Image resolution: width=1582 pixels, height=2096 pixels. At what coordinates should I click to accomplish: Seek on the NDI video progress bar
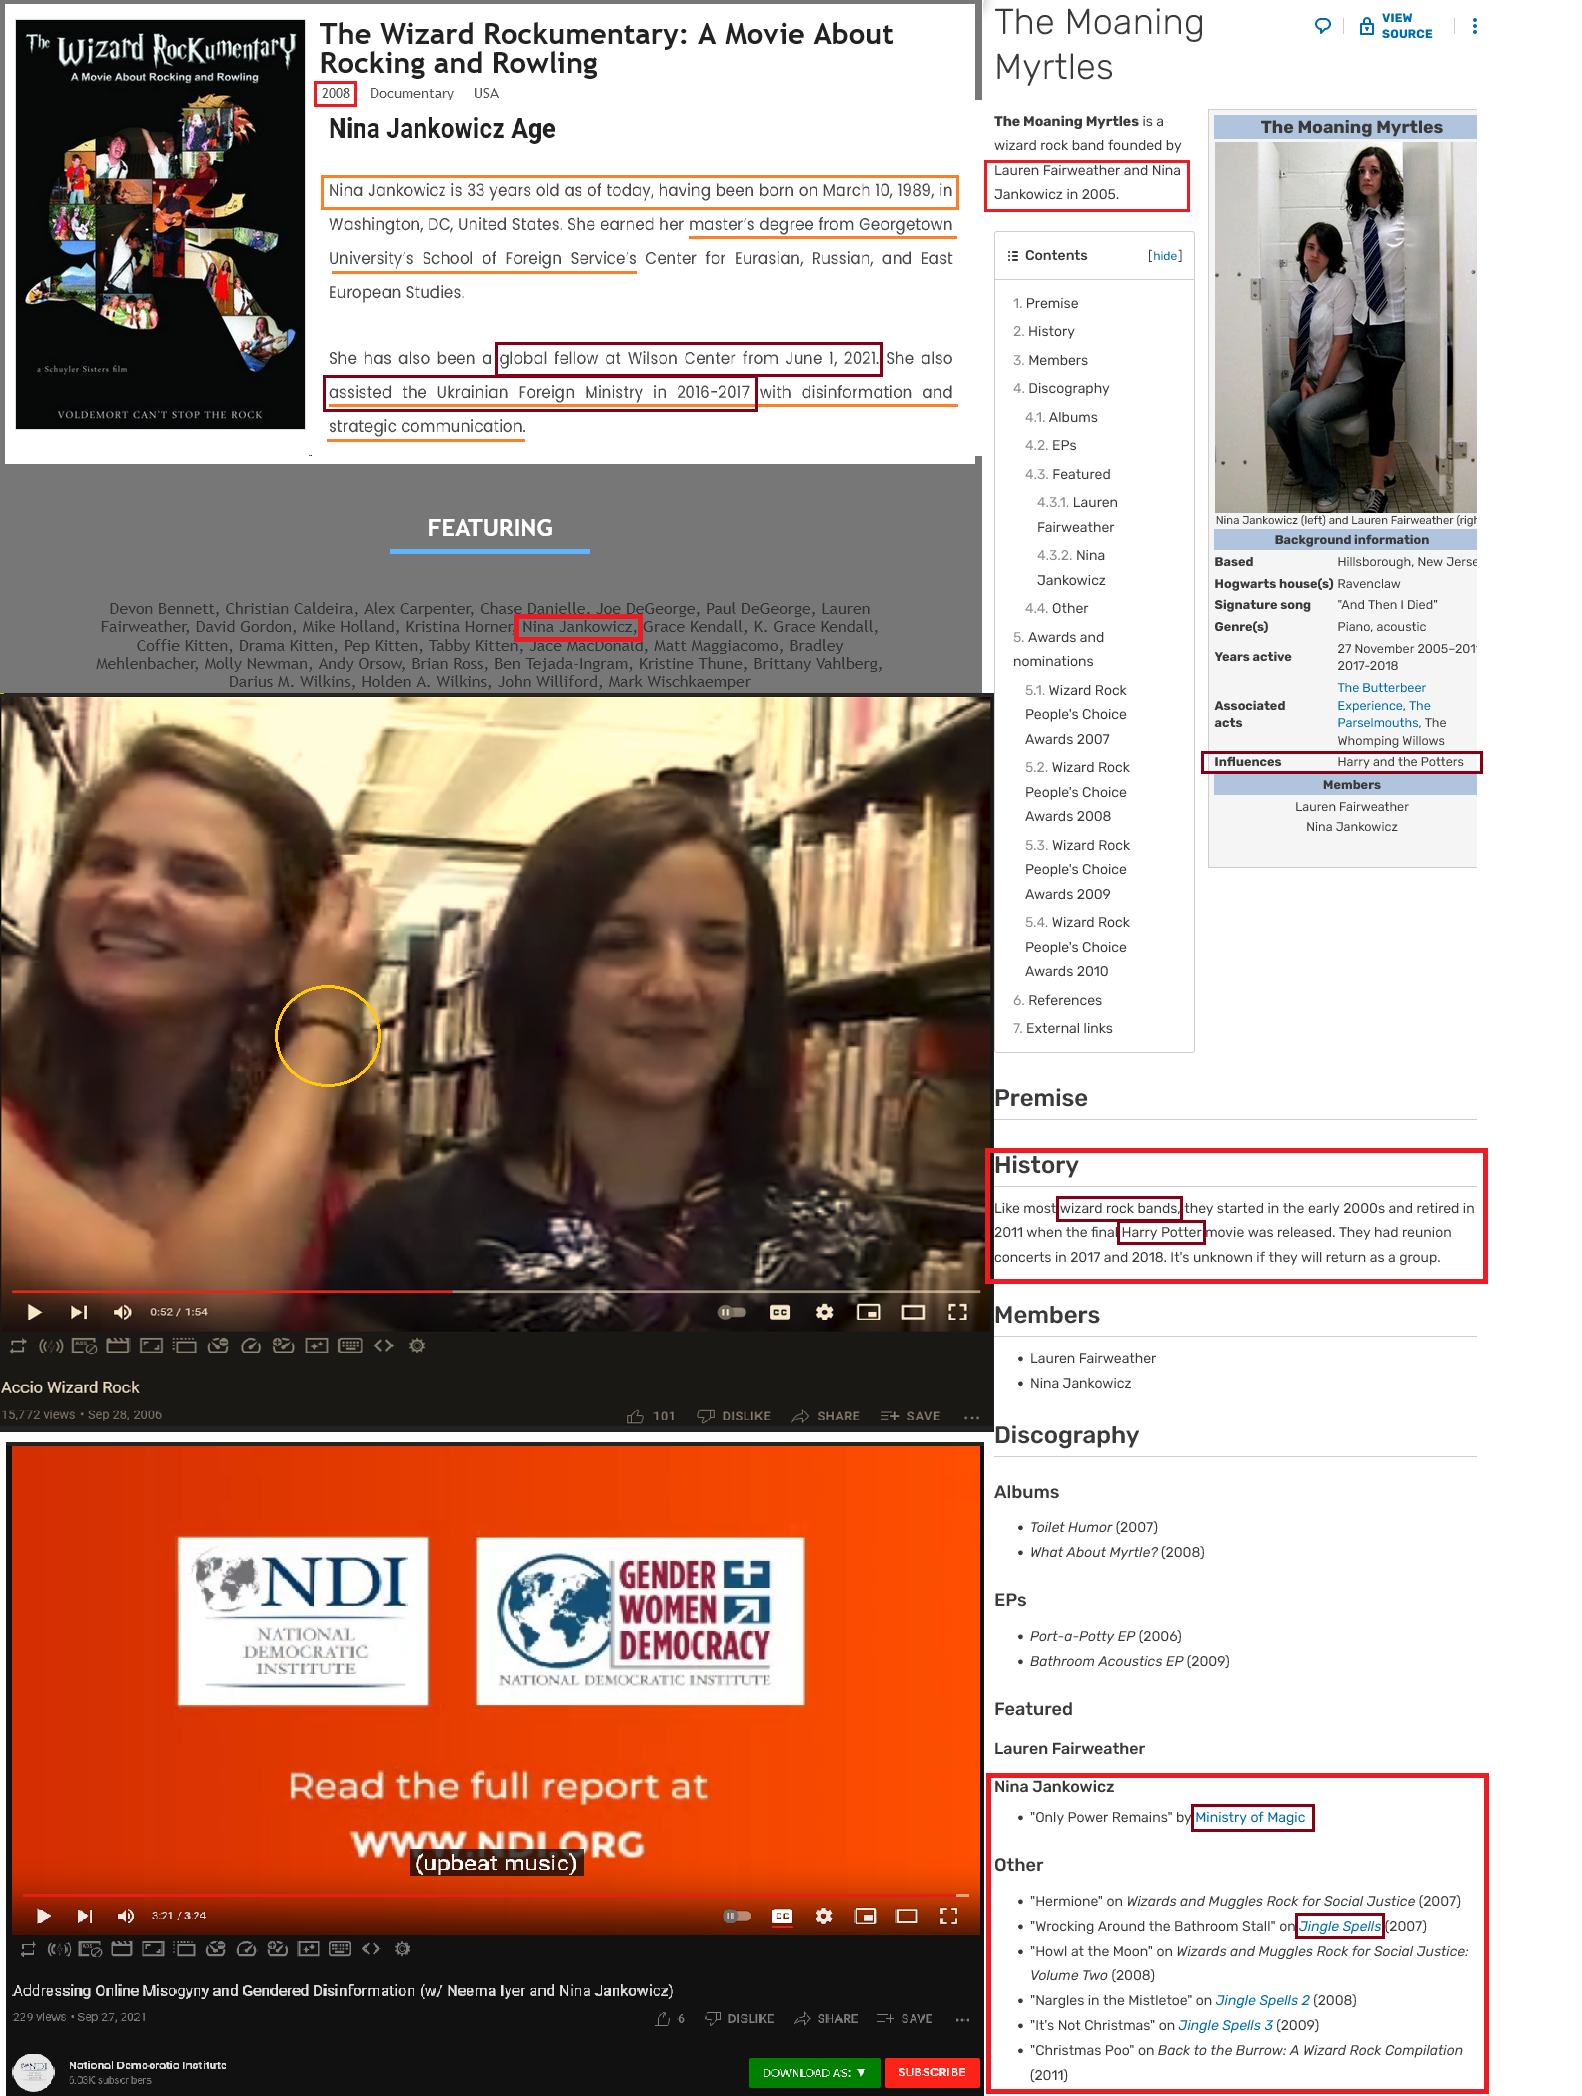coord(496,1895)
